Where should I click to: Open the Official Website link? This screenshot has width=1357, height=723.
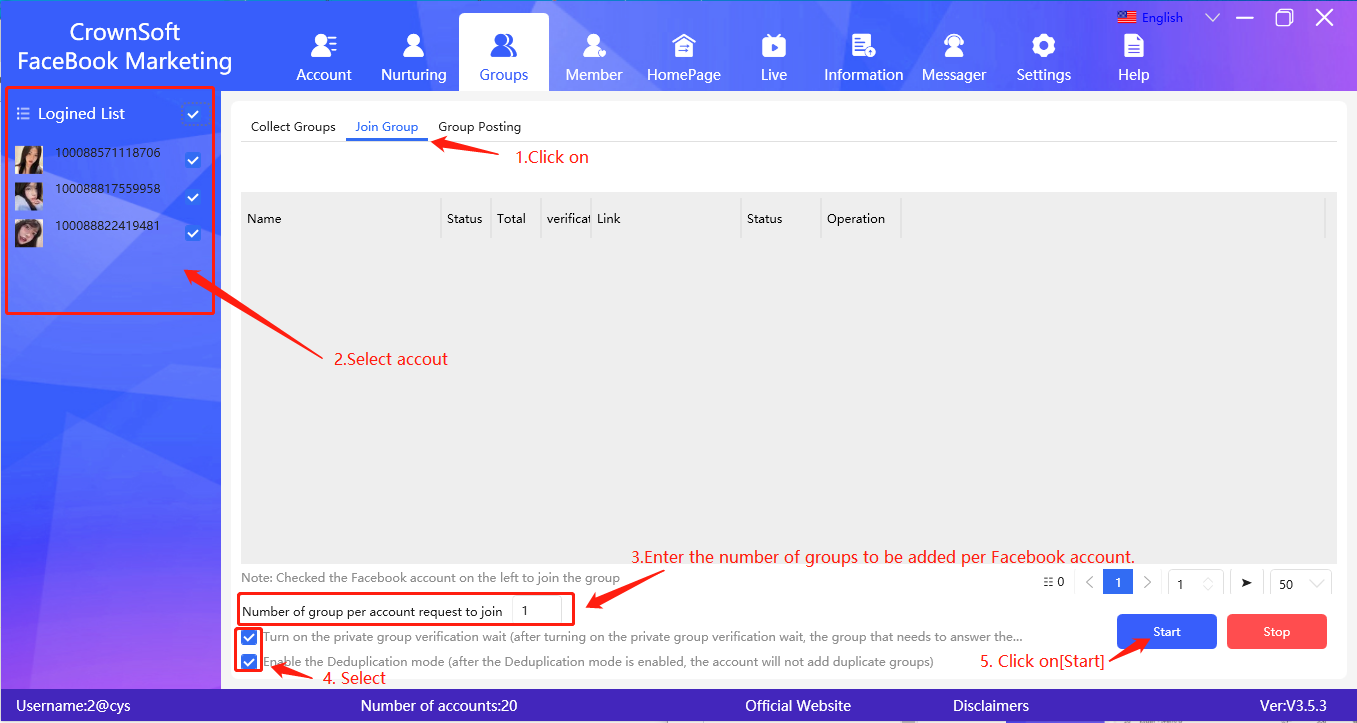797,706
